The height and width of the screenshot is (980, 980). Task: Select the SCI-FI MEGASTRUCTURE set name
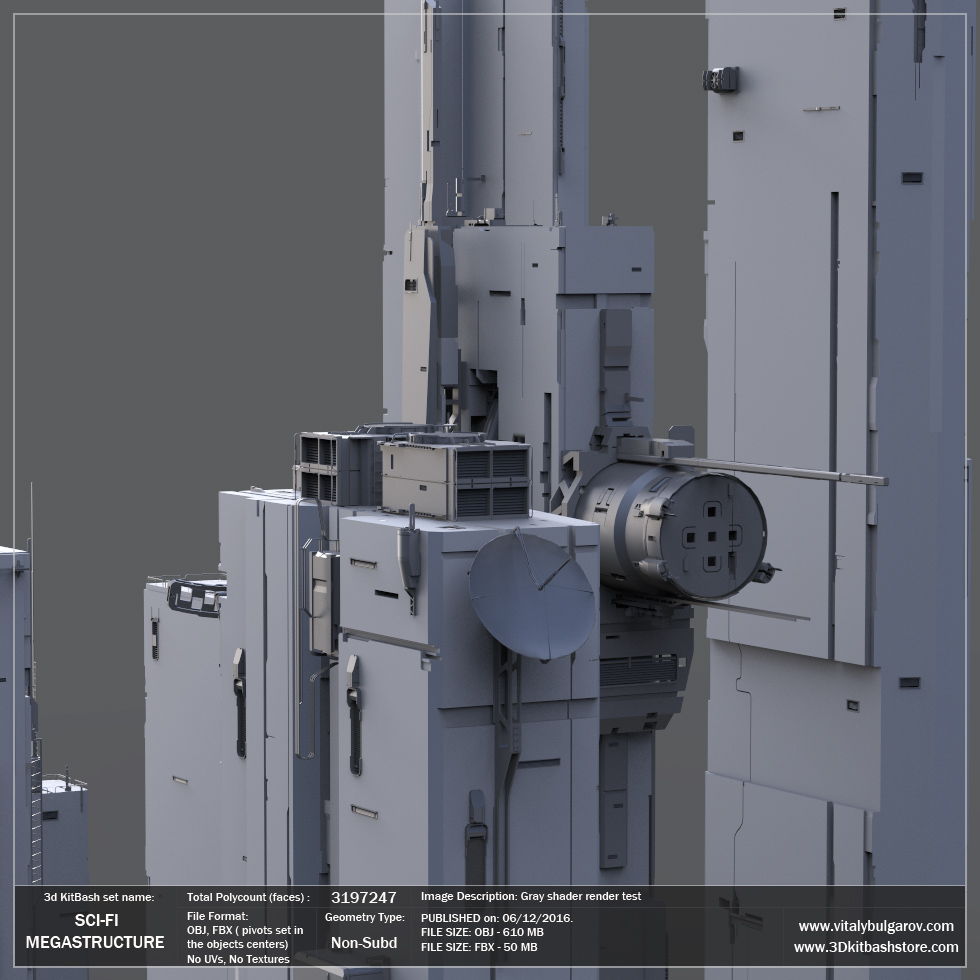pyautogui.click(x=95, y=931)
